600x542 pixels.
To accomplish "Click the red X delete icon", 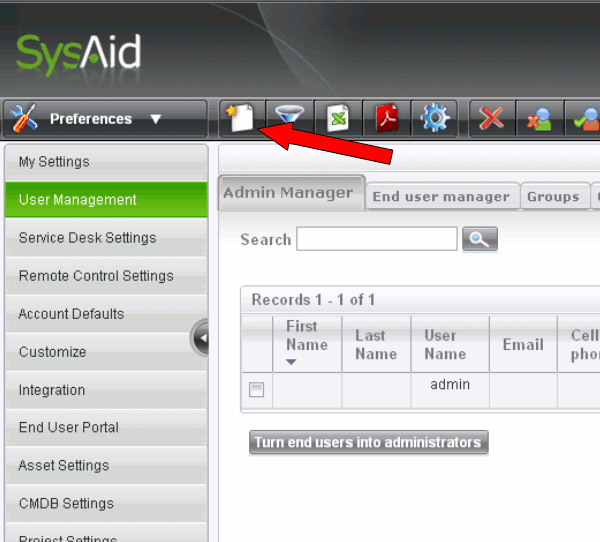I will (x=491, y=119).
